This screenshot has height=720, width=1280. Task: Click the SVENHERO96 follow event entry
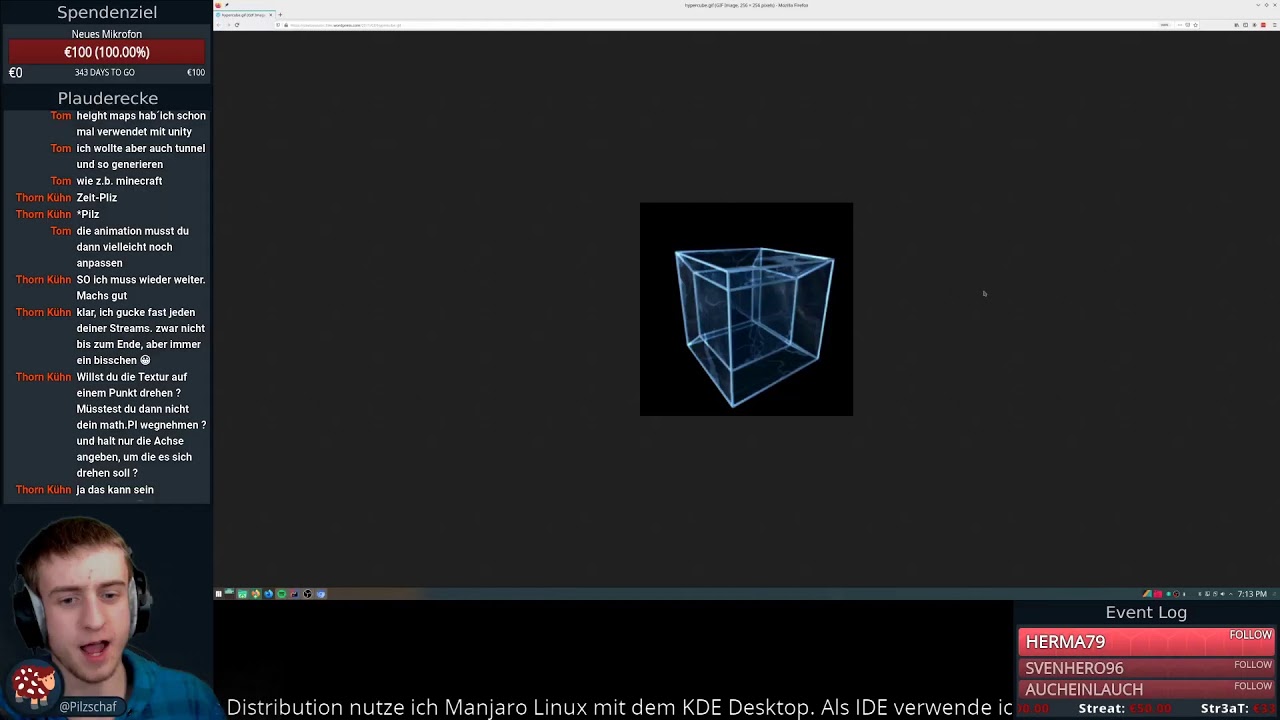[1146, 667]
